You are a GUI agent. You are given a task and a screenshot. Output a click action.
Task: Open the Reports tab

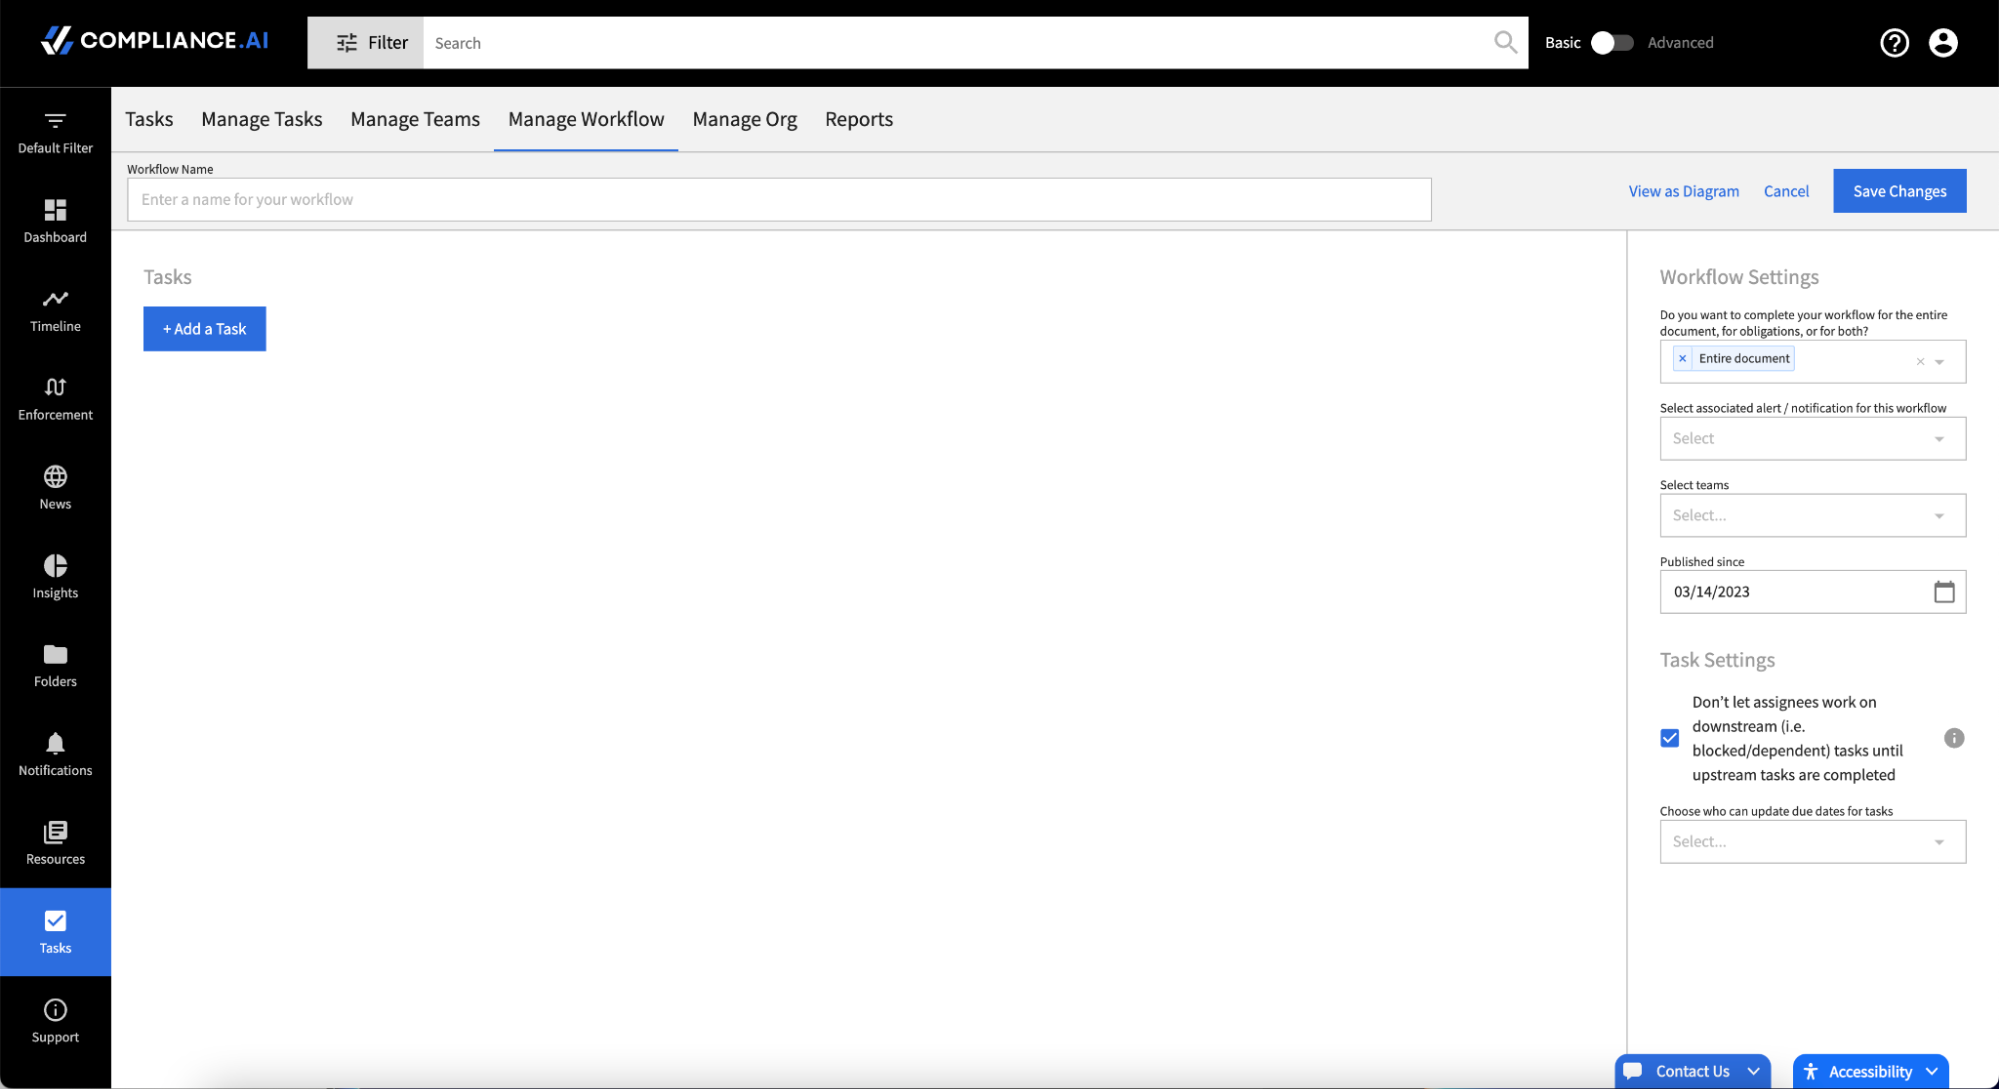(x=859, y=119)
